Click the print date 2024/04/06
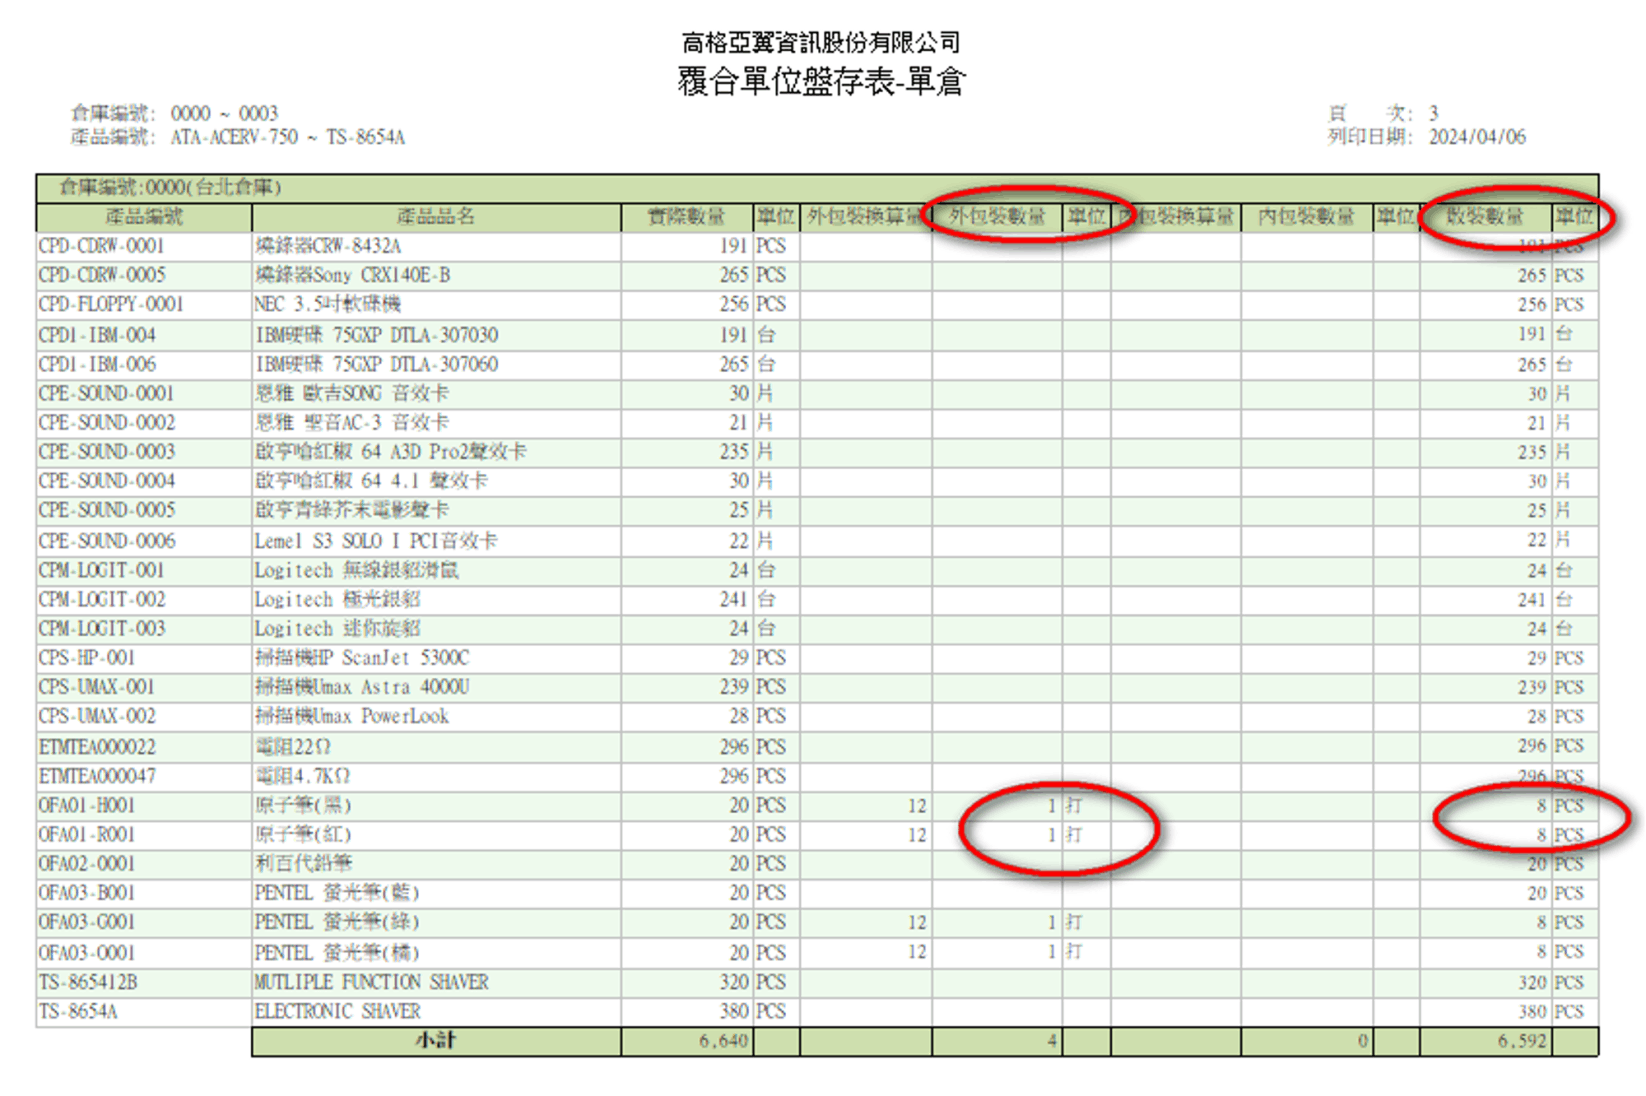This screenshot has height=1096, width=1646. click(1477, 137)
